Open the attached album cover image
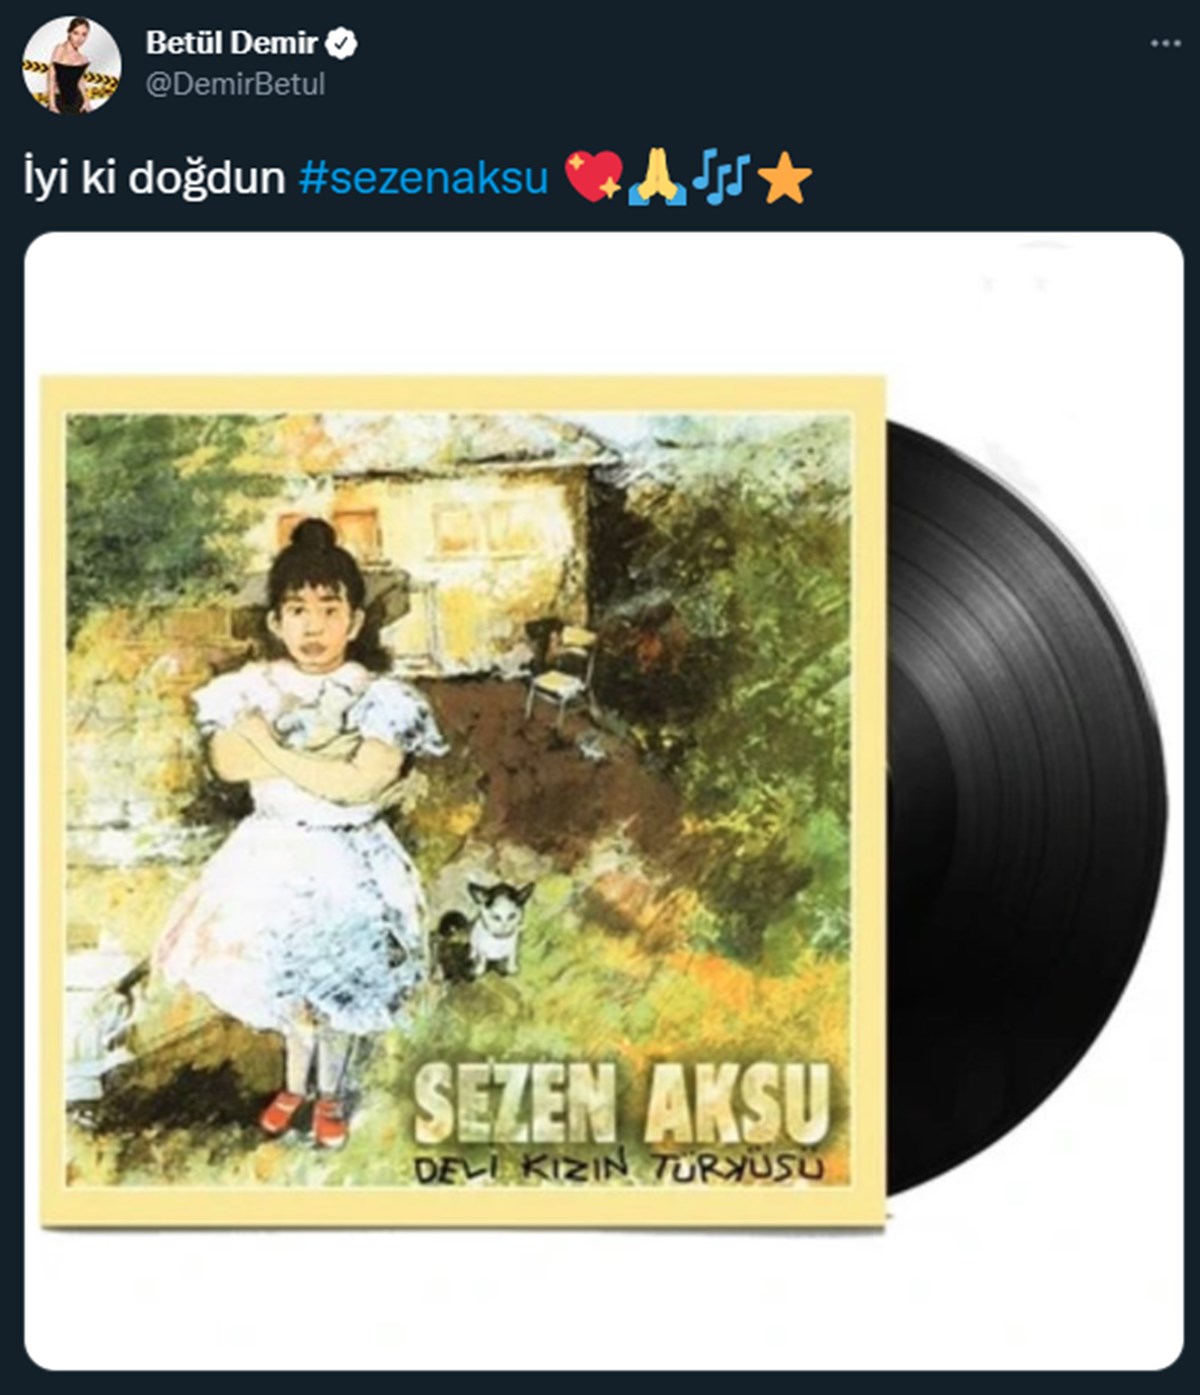1200x1395 pixels. point(603,801)
